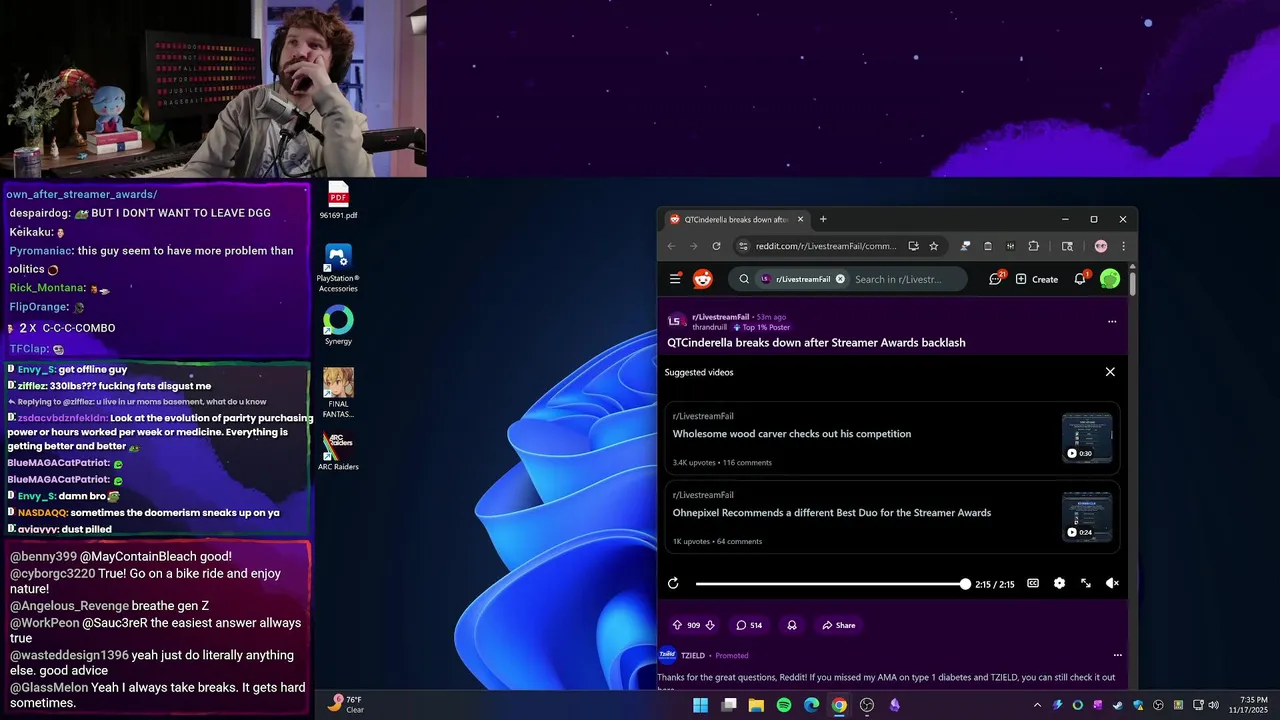Click the install app icon in address bar
This screenshot has height=720, width=1280.
(913, 246)
